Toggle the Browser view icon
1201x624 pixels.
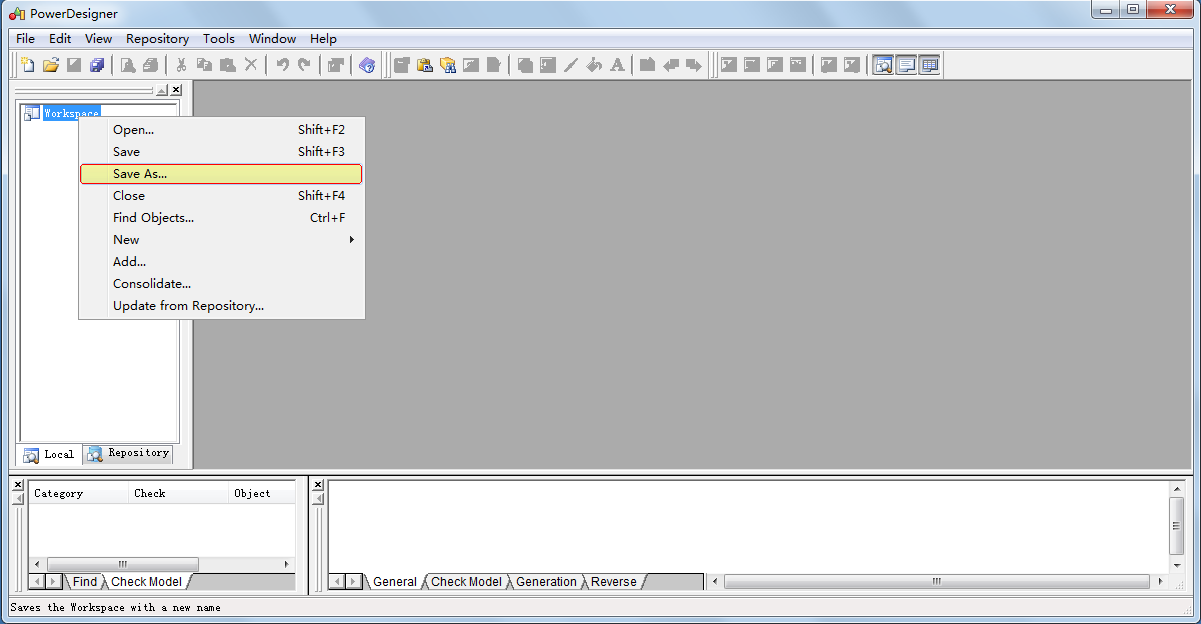coord(883,65)
